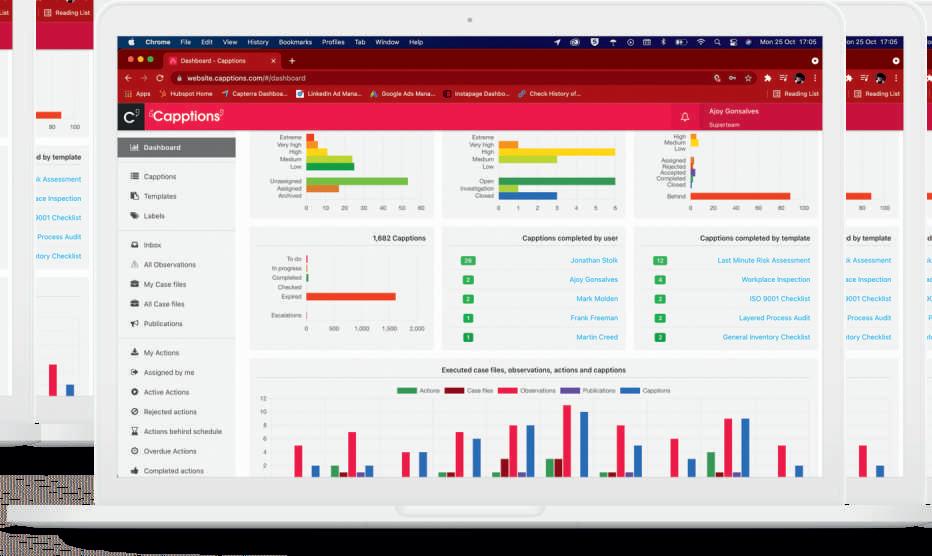Toggle the Actions series in the chart legend
This screenshot has width=932, height=556.
point(418,391)
